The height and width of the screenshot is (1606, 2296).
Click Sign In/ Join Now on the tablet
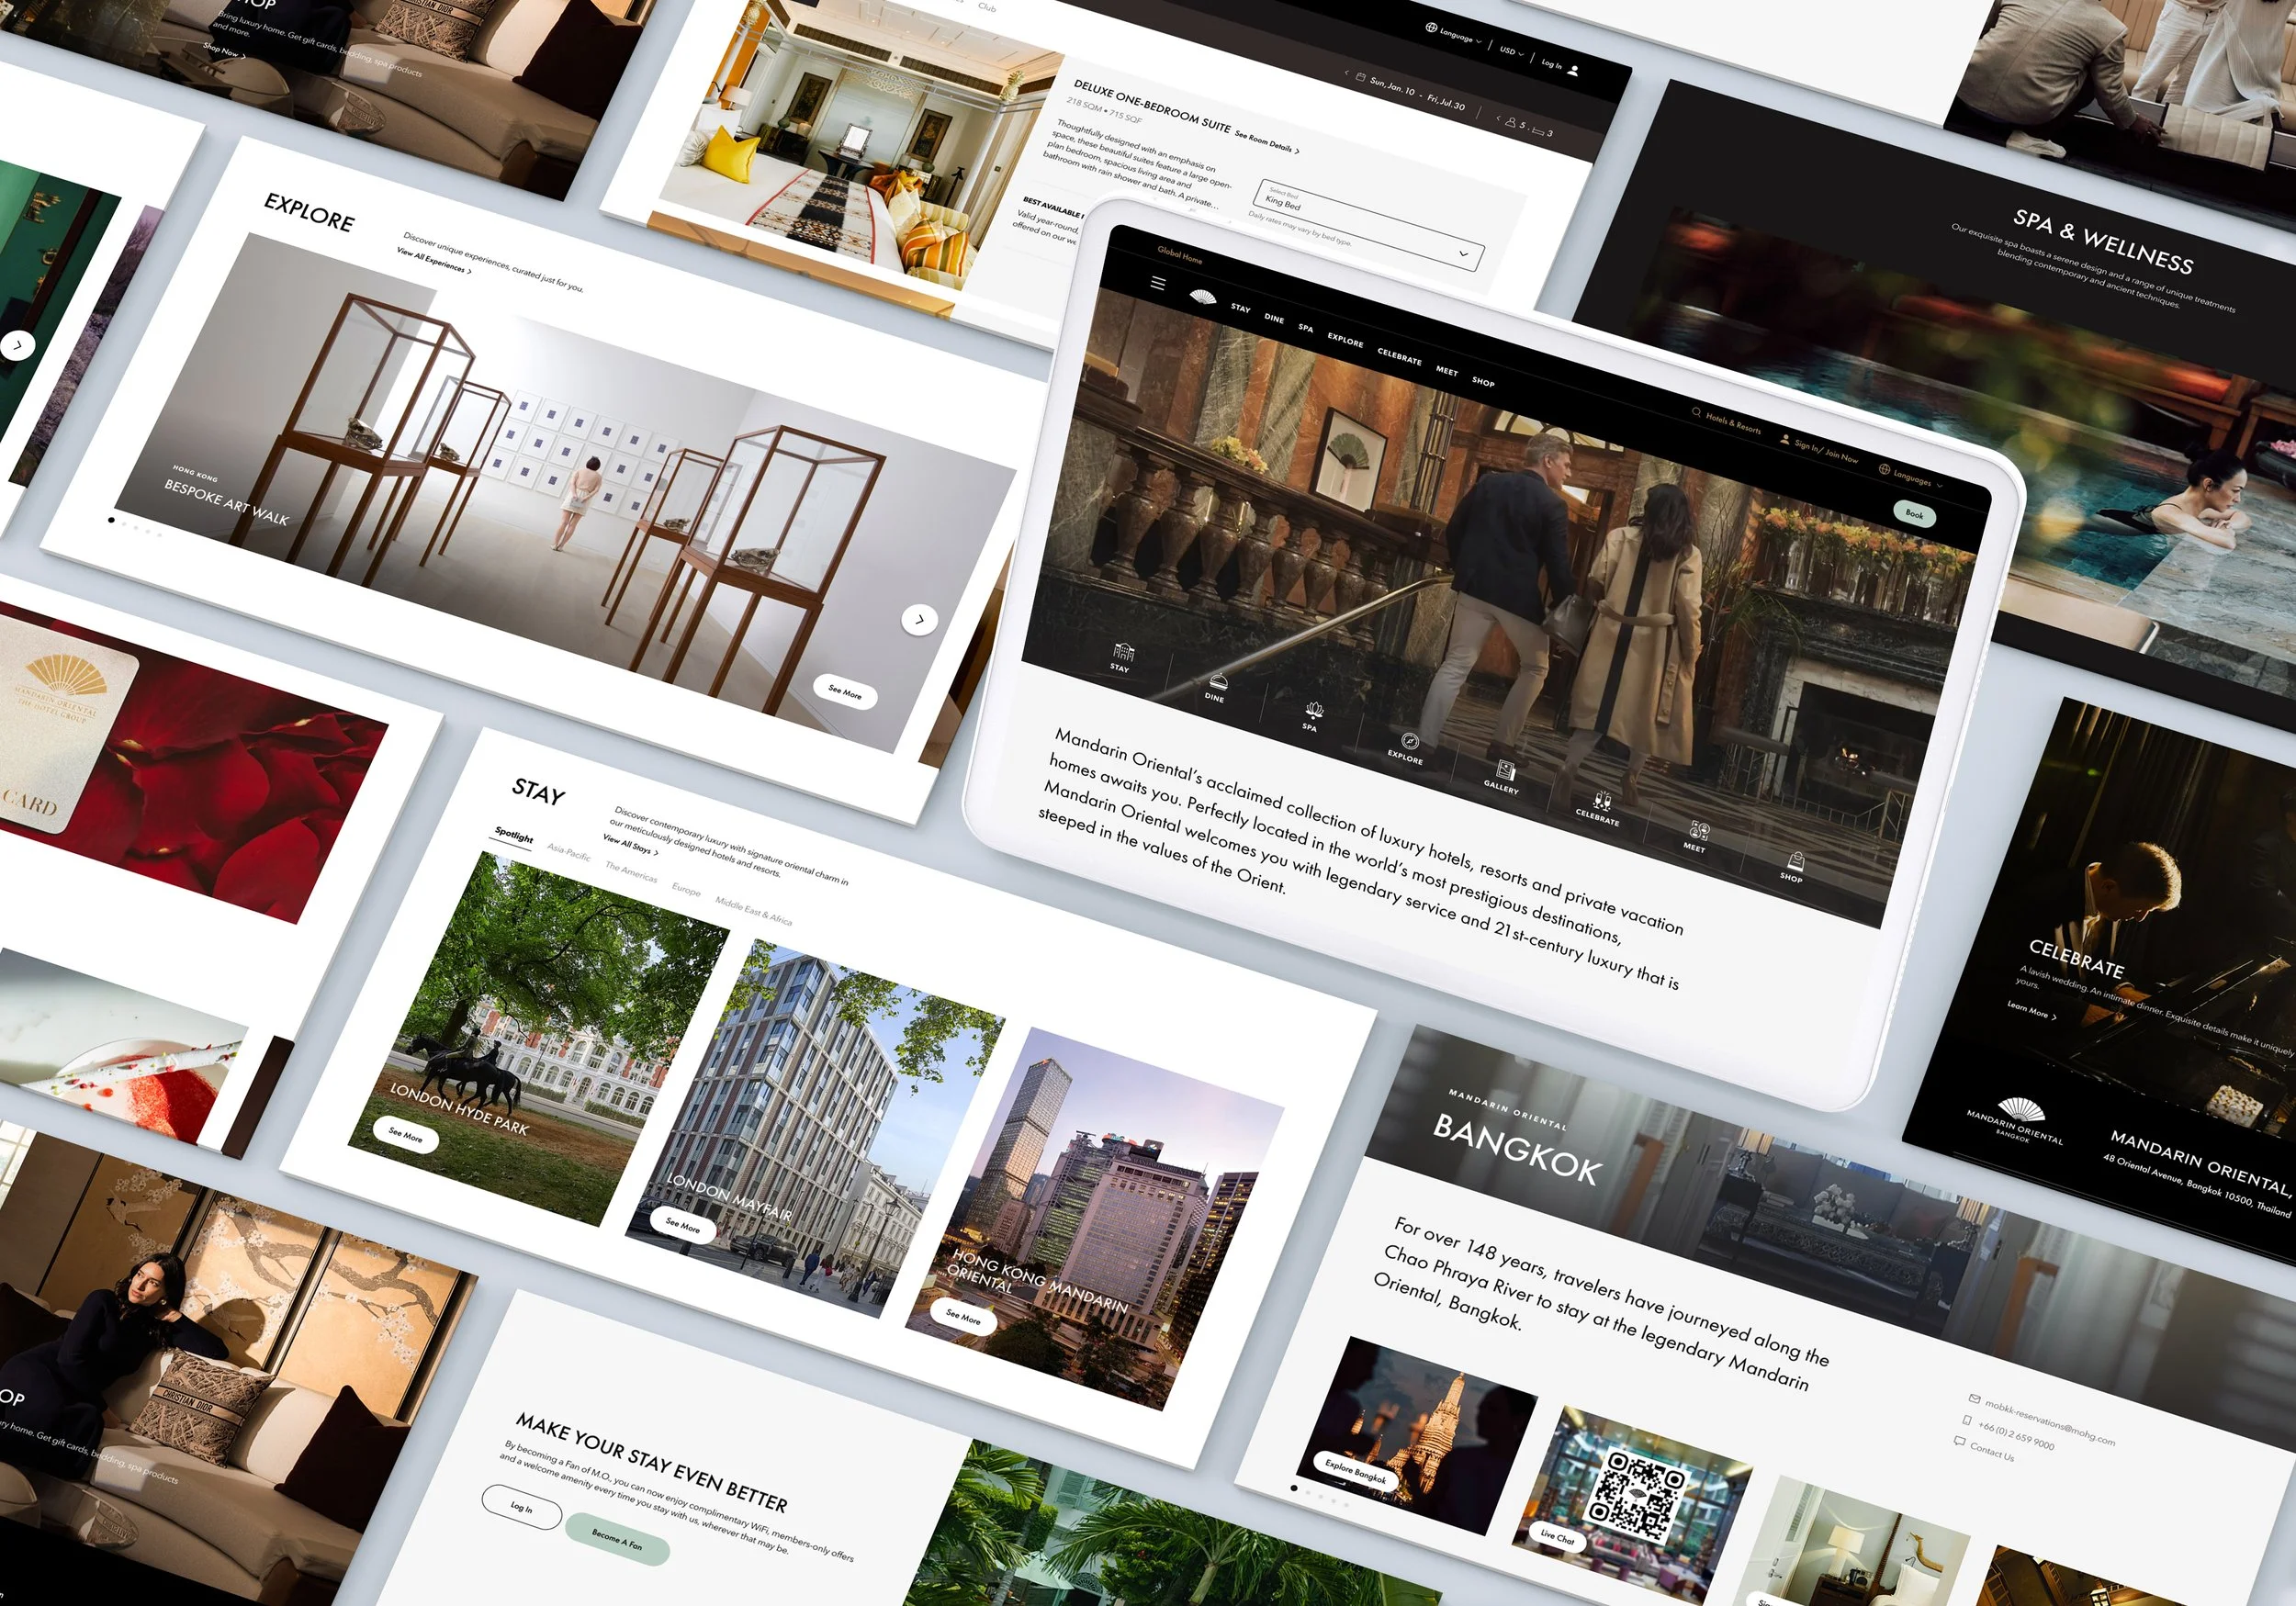[1826, 452]
